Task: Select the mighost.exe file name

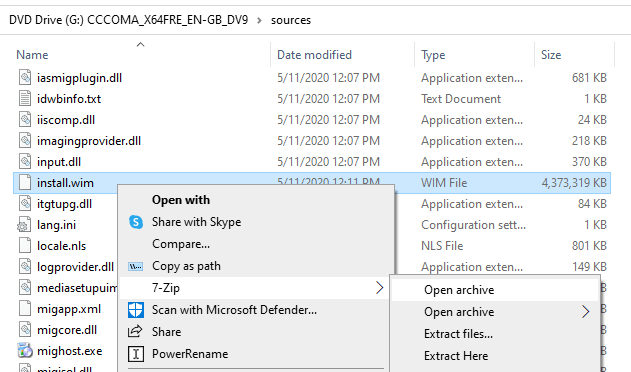Action: tap(70, 351)
